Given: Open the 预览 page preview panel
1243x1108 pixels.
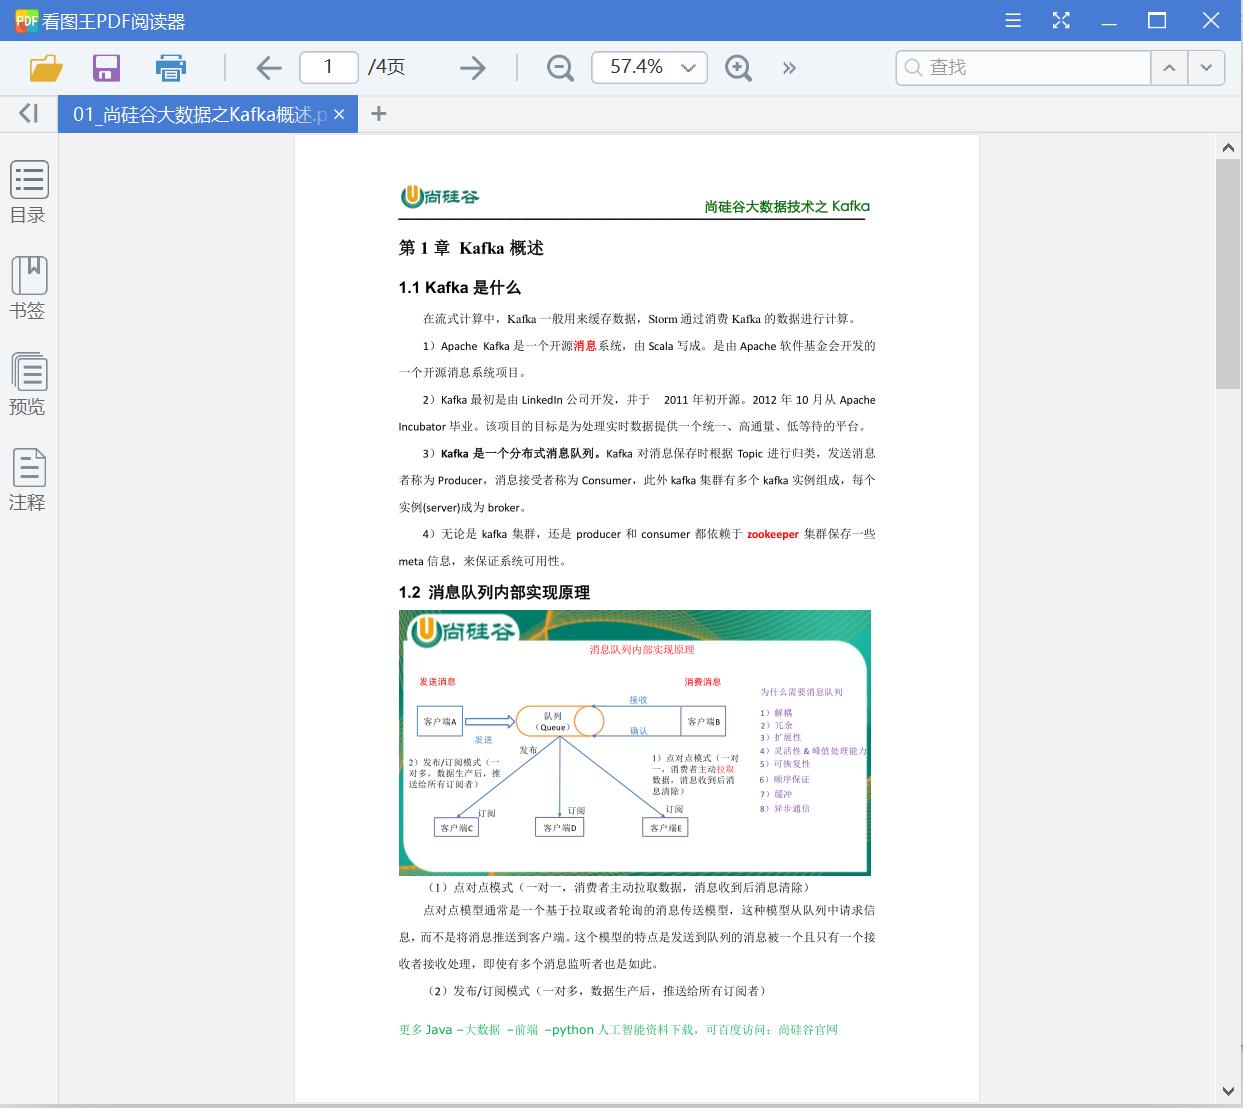Looking at the screenshot, I should pos(28,384).
